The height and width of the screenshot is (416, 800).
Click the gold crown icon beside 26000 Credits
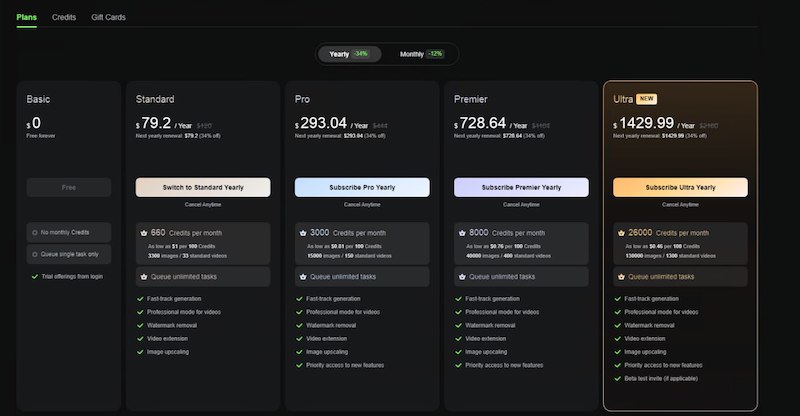620,233
